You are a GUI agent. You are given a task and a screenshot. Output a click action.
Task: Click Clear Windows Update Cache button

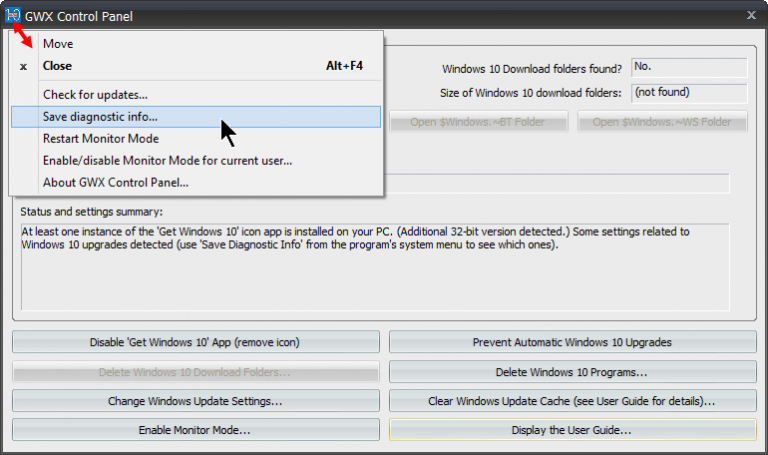coord(573,401)
